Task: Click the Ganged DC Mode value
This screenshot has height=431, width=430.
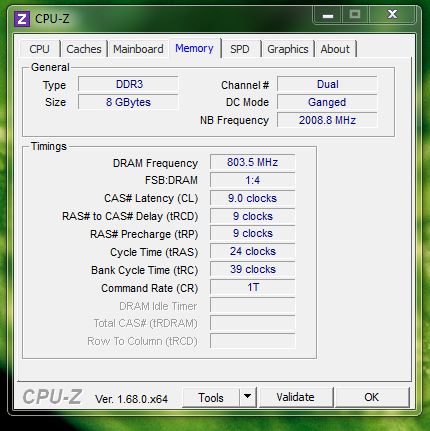Action: tap(327, 102)
